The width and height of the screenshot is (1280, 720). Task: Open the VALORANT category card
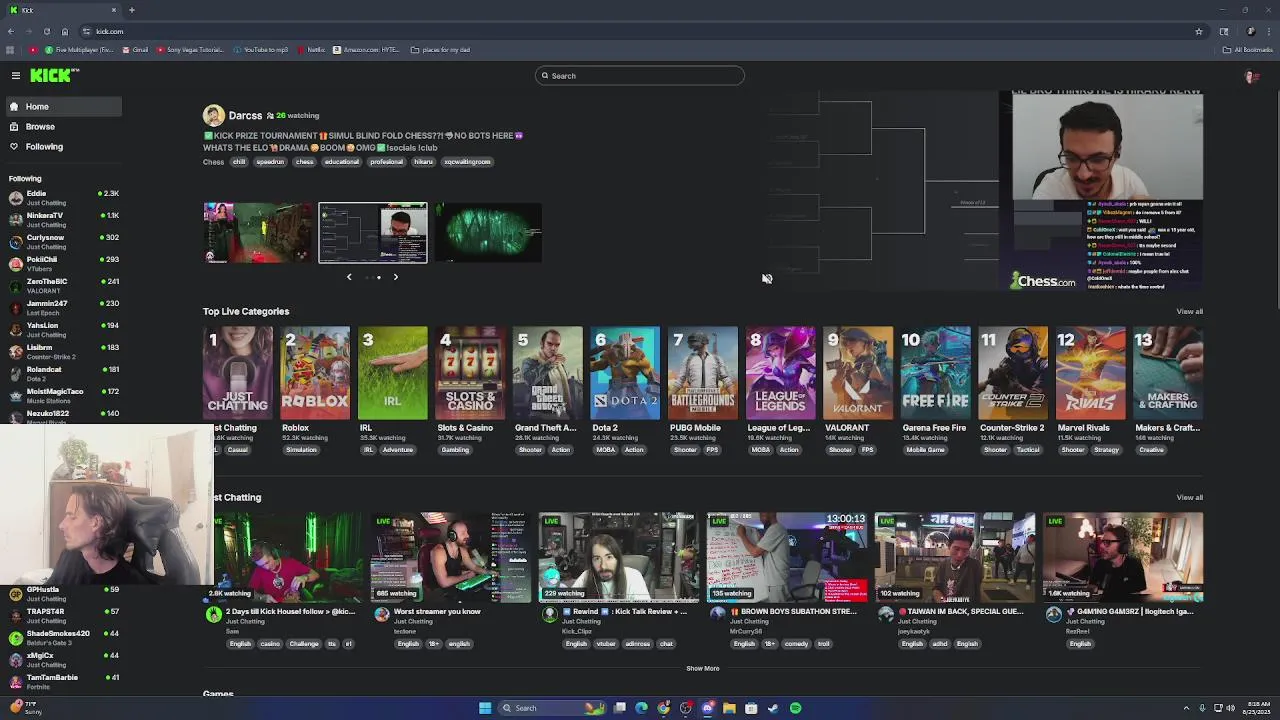pyautogui.click(x=858, y=372)
